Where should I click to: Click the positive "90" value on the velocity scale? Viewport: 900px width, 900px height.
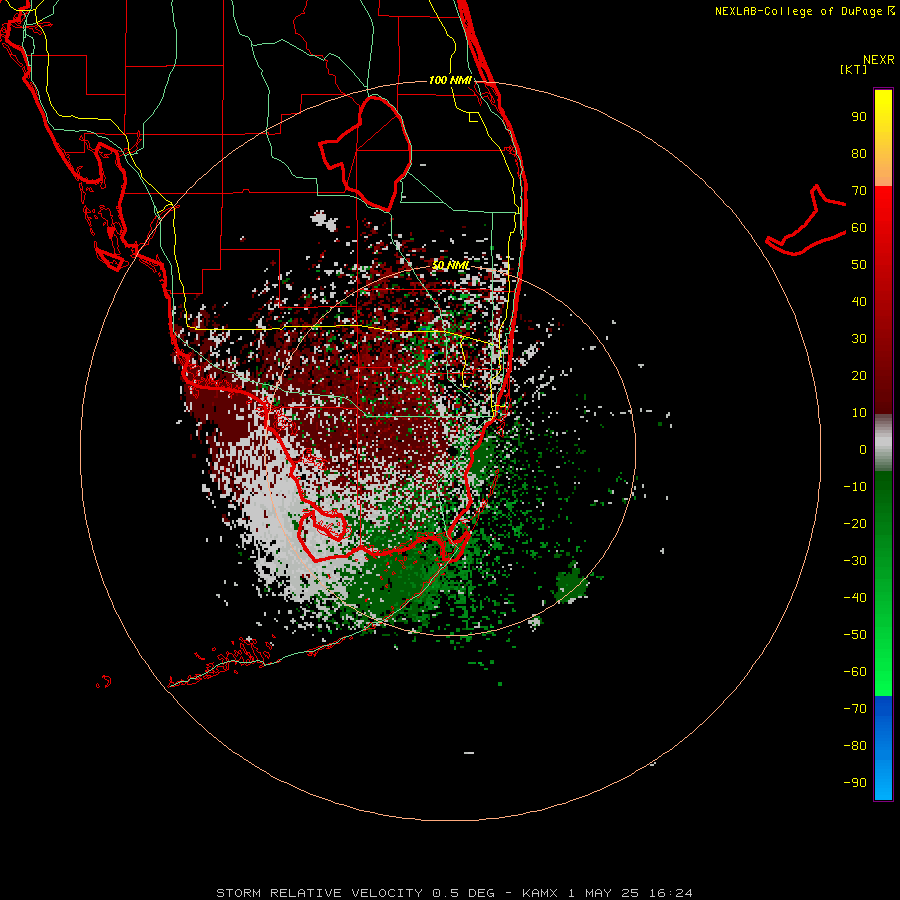click(859, 117)
